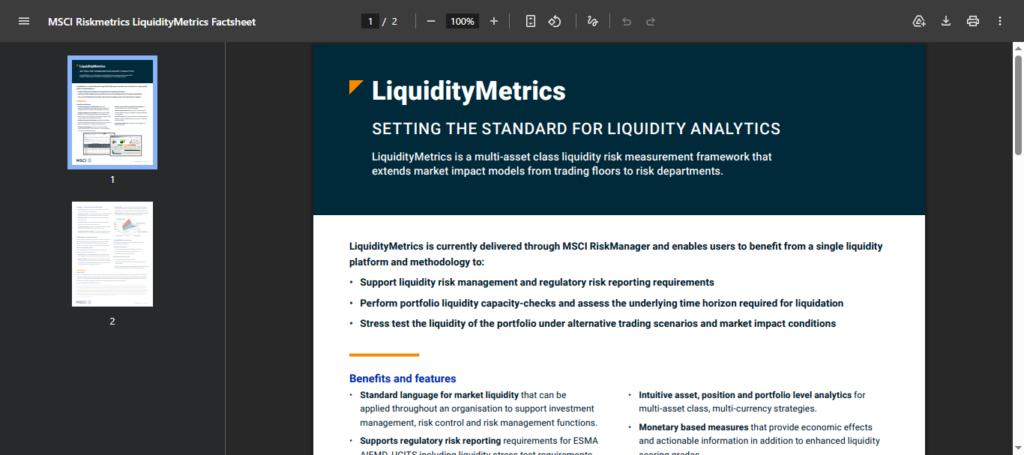Click 'Intuitive asset, position and portfolio level analytics'

(745, 395)
